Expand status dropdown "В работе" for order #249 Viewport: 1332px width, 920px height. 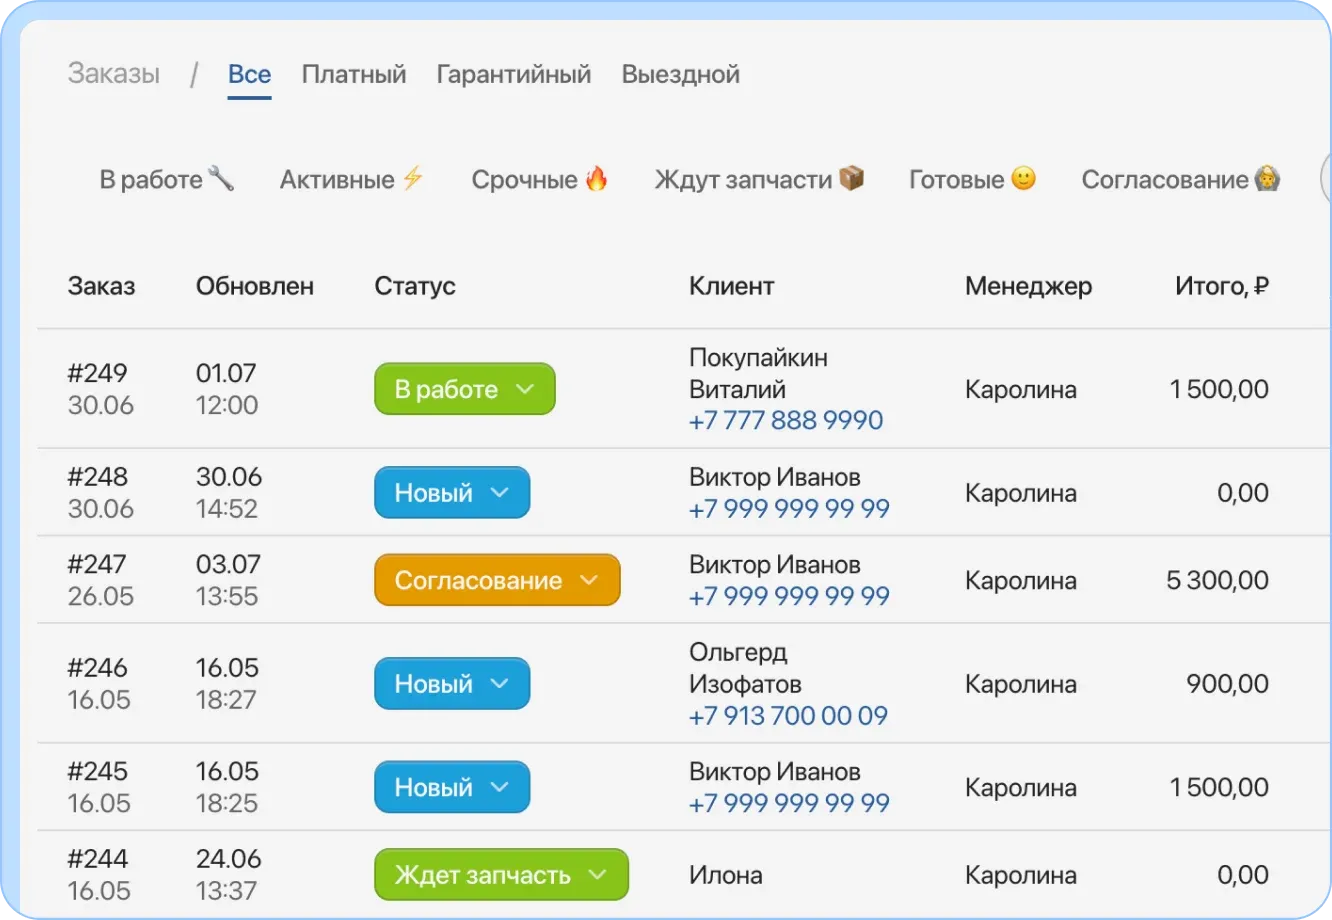464,389
